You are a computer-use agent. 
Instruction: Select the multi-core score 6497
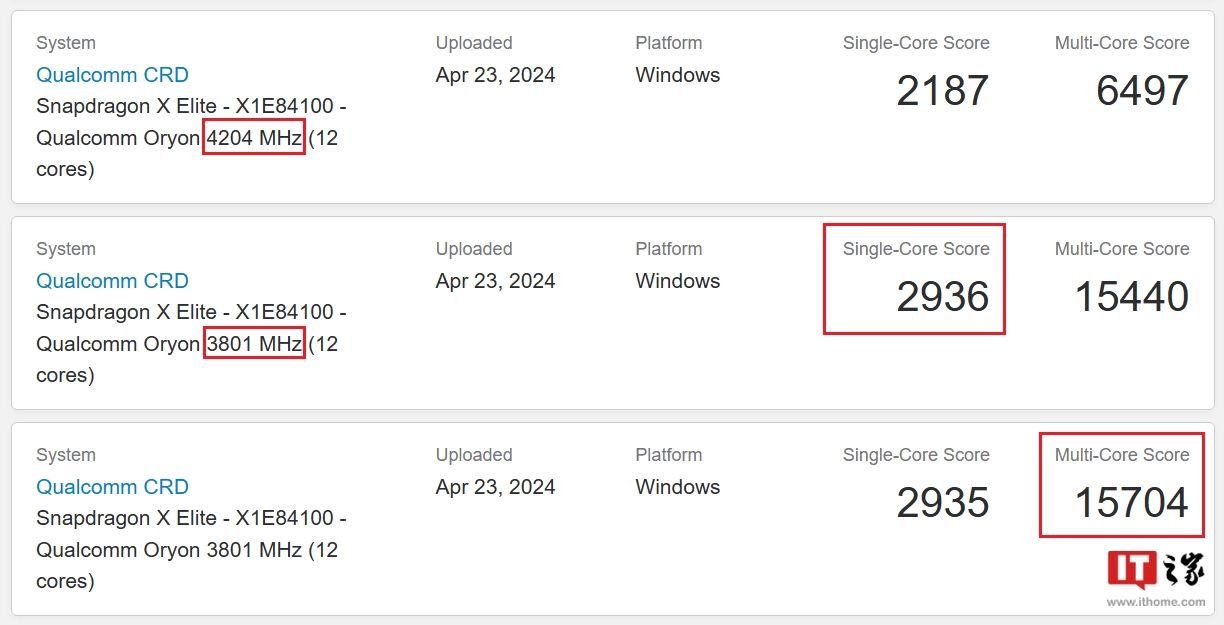coord(1142,91)
